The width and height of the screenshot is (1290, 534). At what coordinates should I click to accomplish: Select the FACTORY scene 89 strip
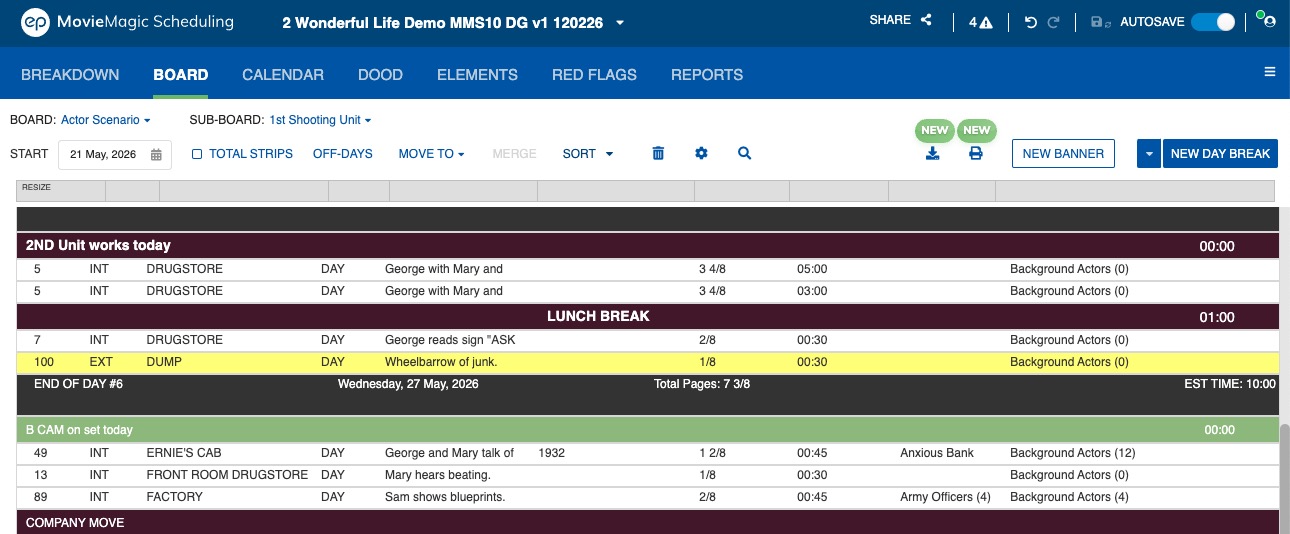(x=648, y=497)
